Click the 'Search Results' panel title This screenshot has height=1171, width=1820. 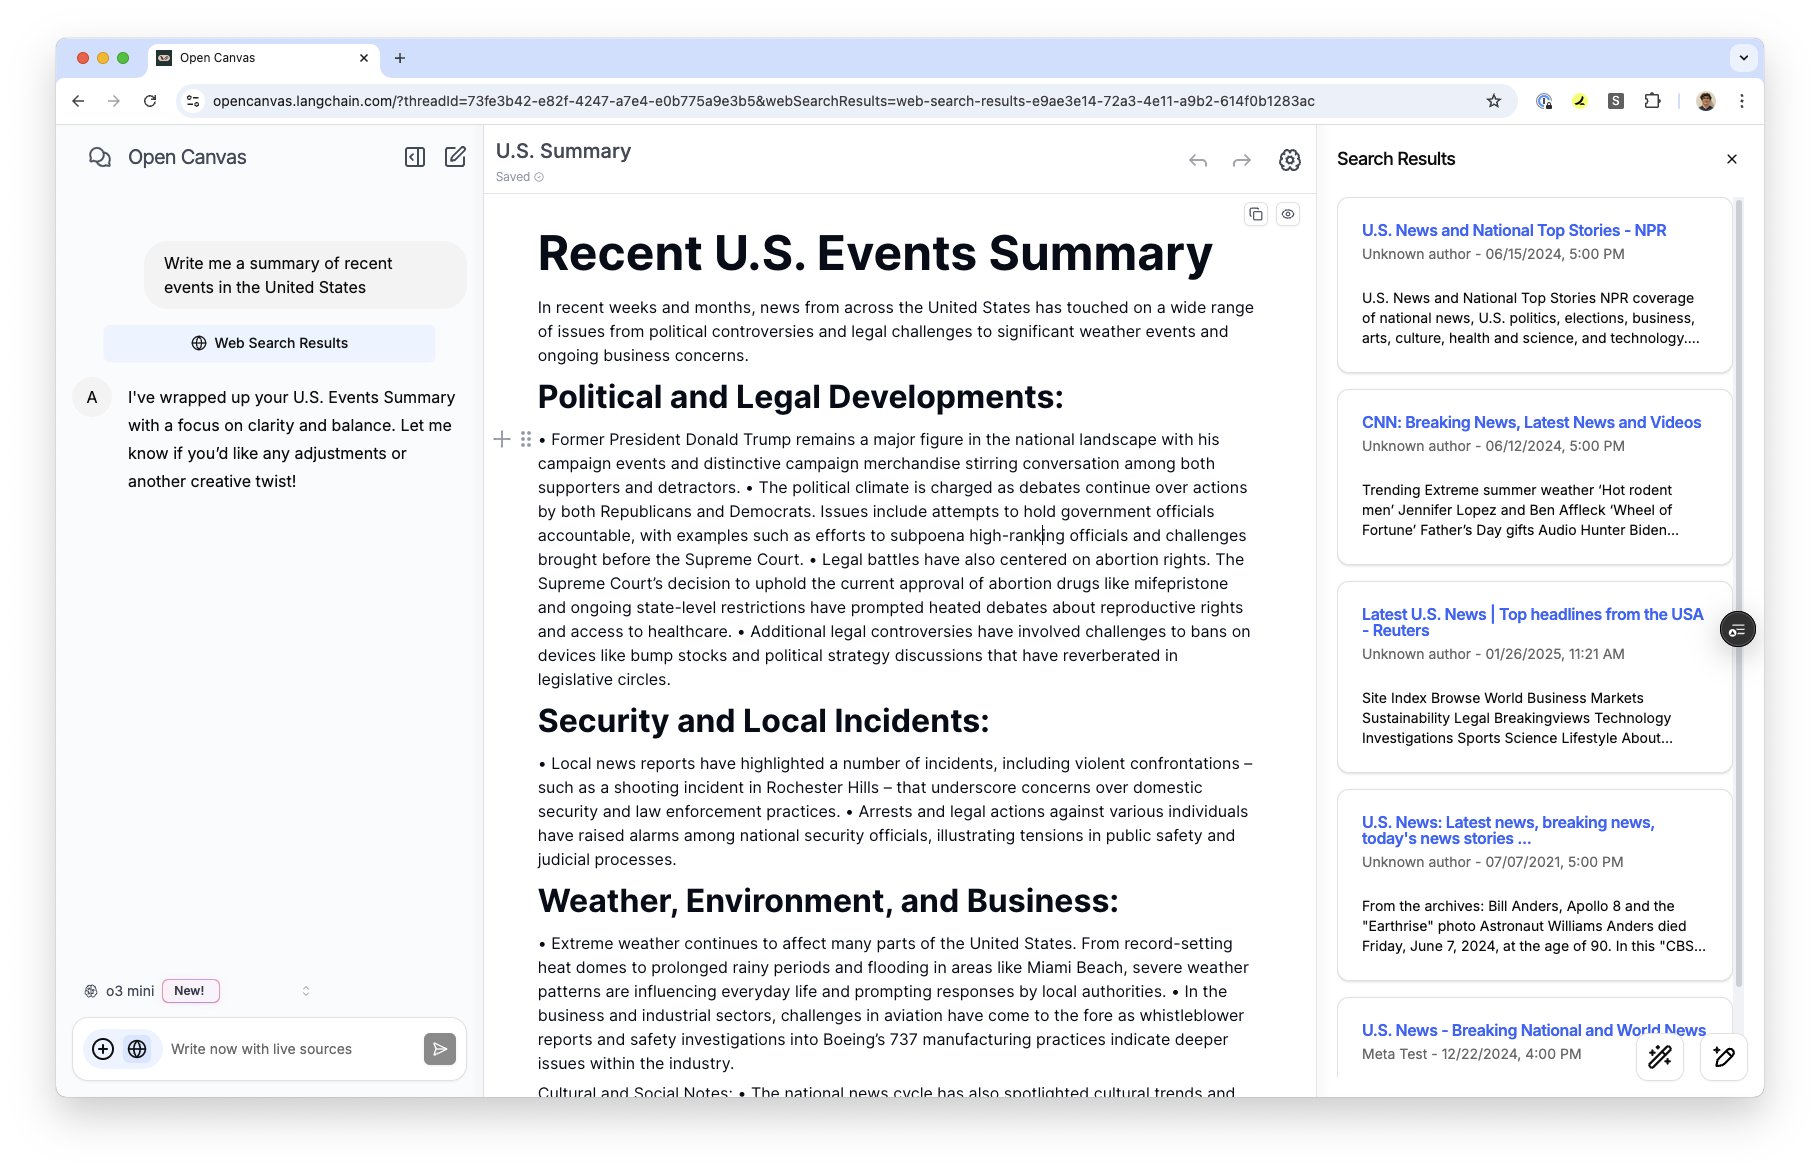coord(1396,159)
